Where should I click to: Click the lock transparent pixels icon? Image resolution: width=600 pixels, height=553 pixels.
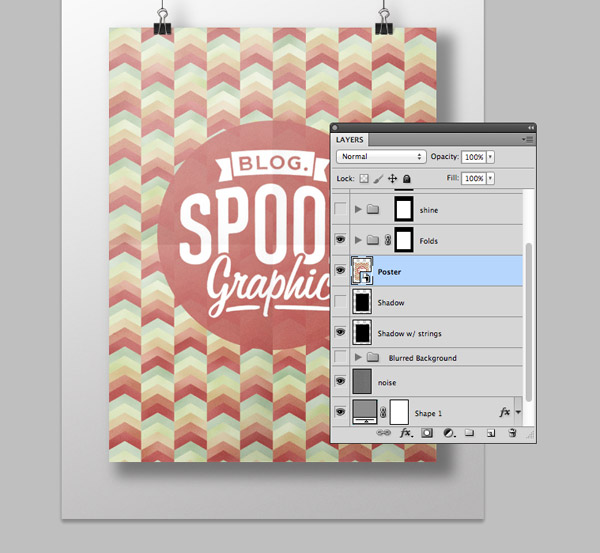(x=364, y=179)
